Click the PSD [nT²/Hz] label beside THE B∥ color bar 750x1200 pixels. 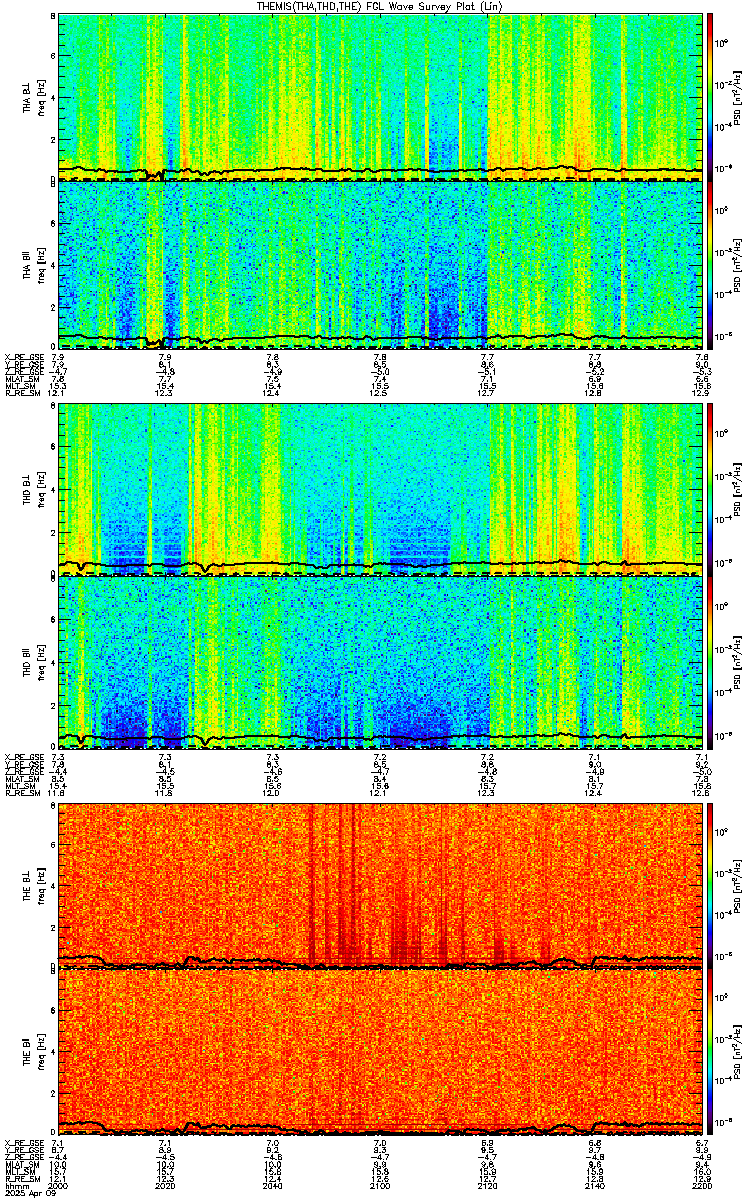737,1053
